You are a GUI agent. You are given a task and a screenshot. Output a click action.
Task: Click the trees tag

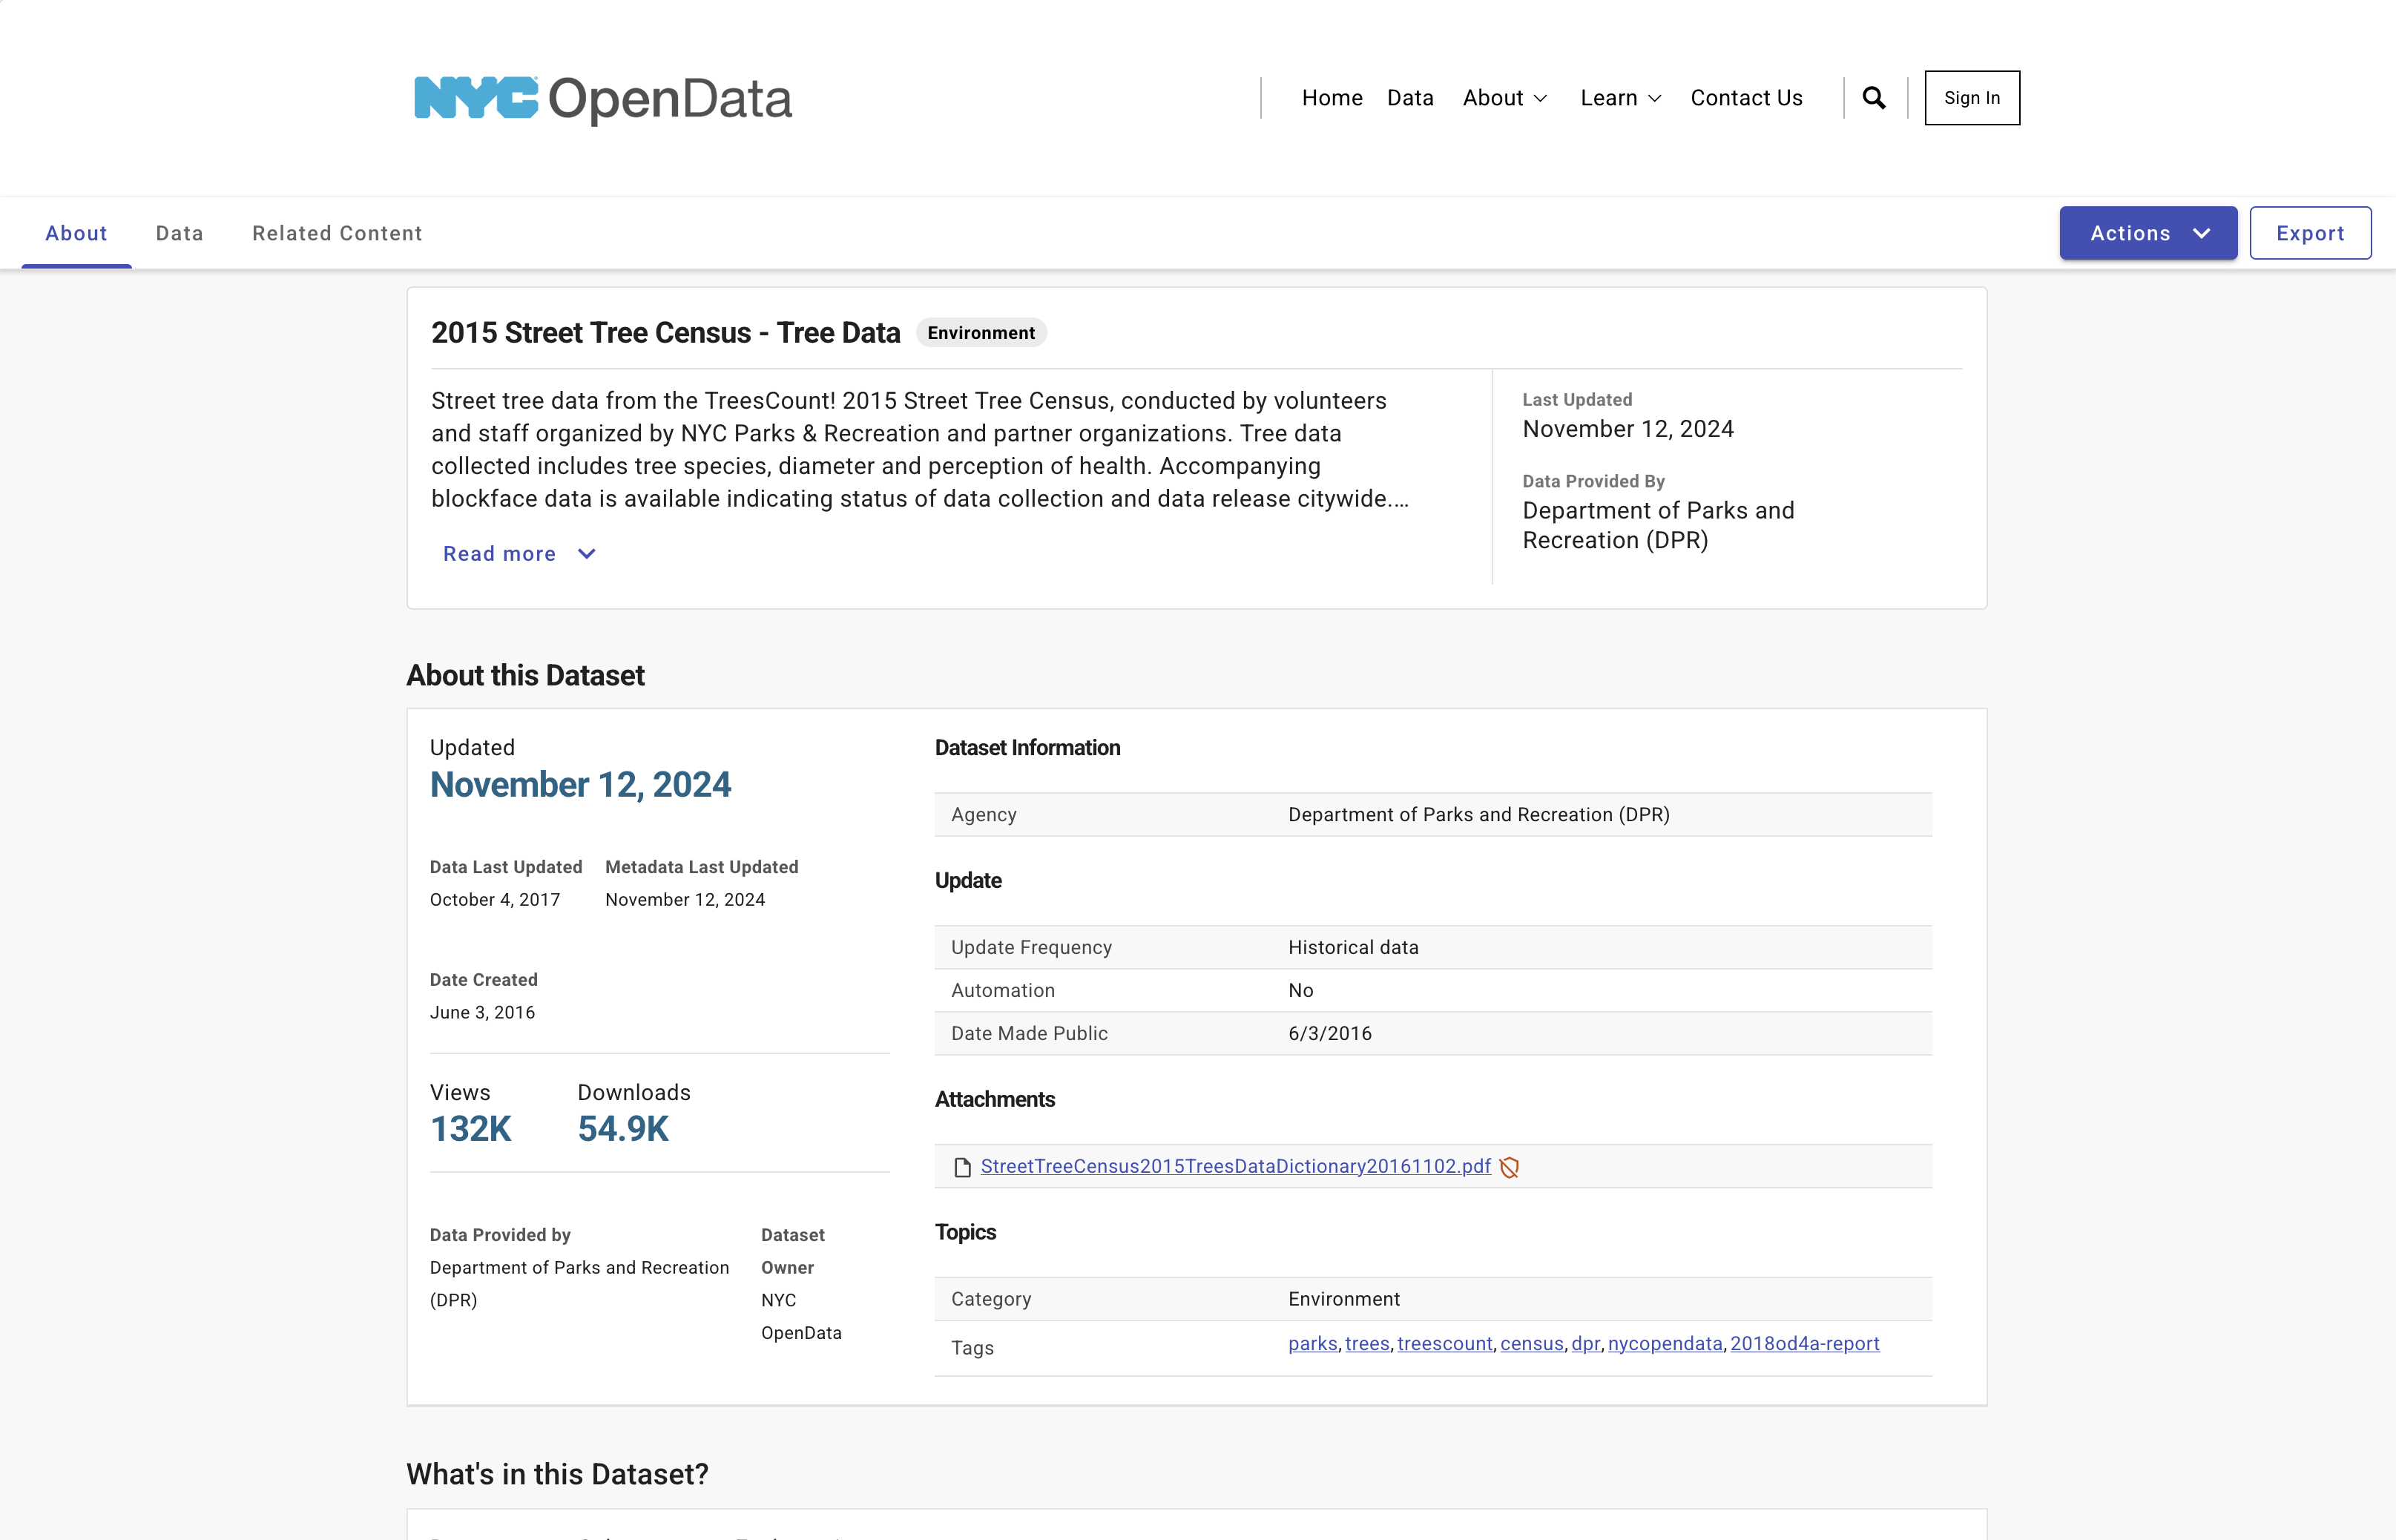(1367, 1344)
